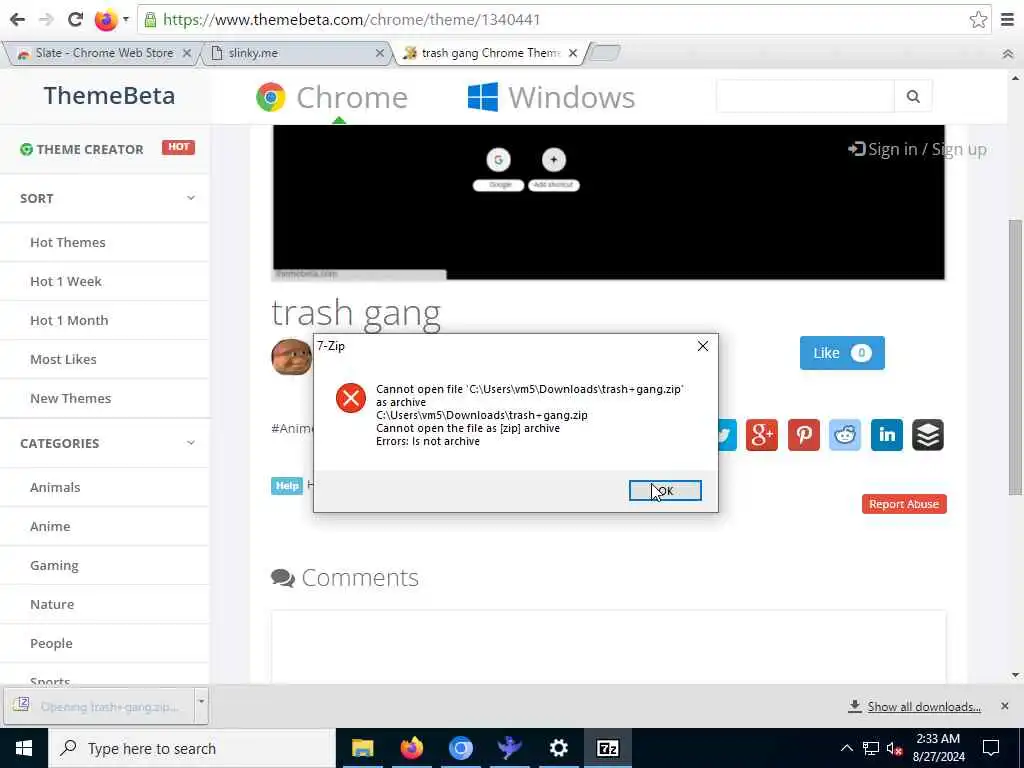Click the padlock site security icon
Image resolution: width=1024 pixels, height=768 pixels.
click(x=150, y=20)
